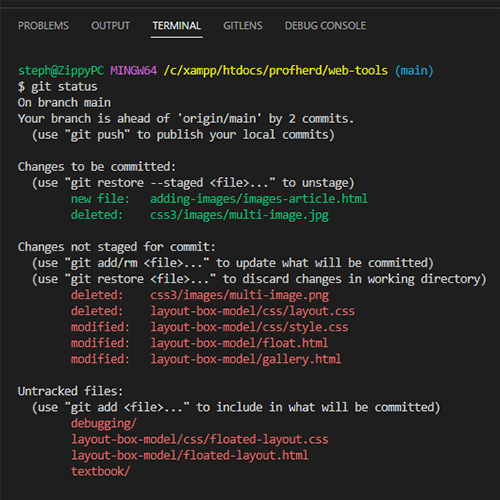Screen dimensions: 500x500
Task: Select the TERMINAL tab
Action: point(177,26)
